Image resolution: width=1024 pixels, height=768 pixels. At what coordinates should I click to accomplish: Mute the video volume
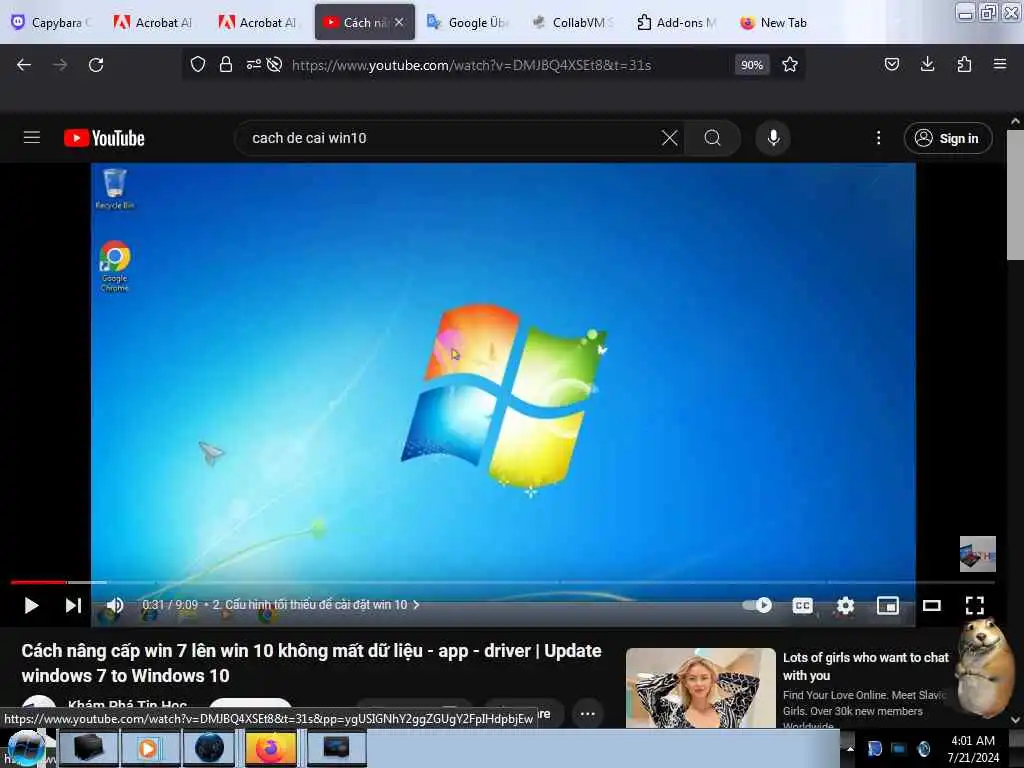(115, 605)
